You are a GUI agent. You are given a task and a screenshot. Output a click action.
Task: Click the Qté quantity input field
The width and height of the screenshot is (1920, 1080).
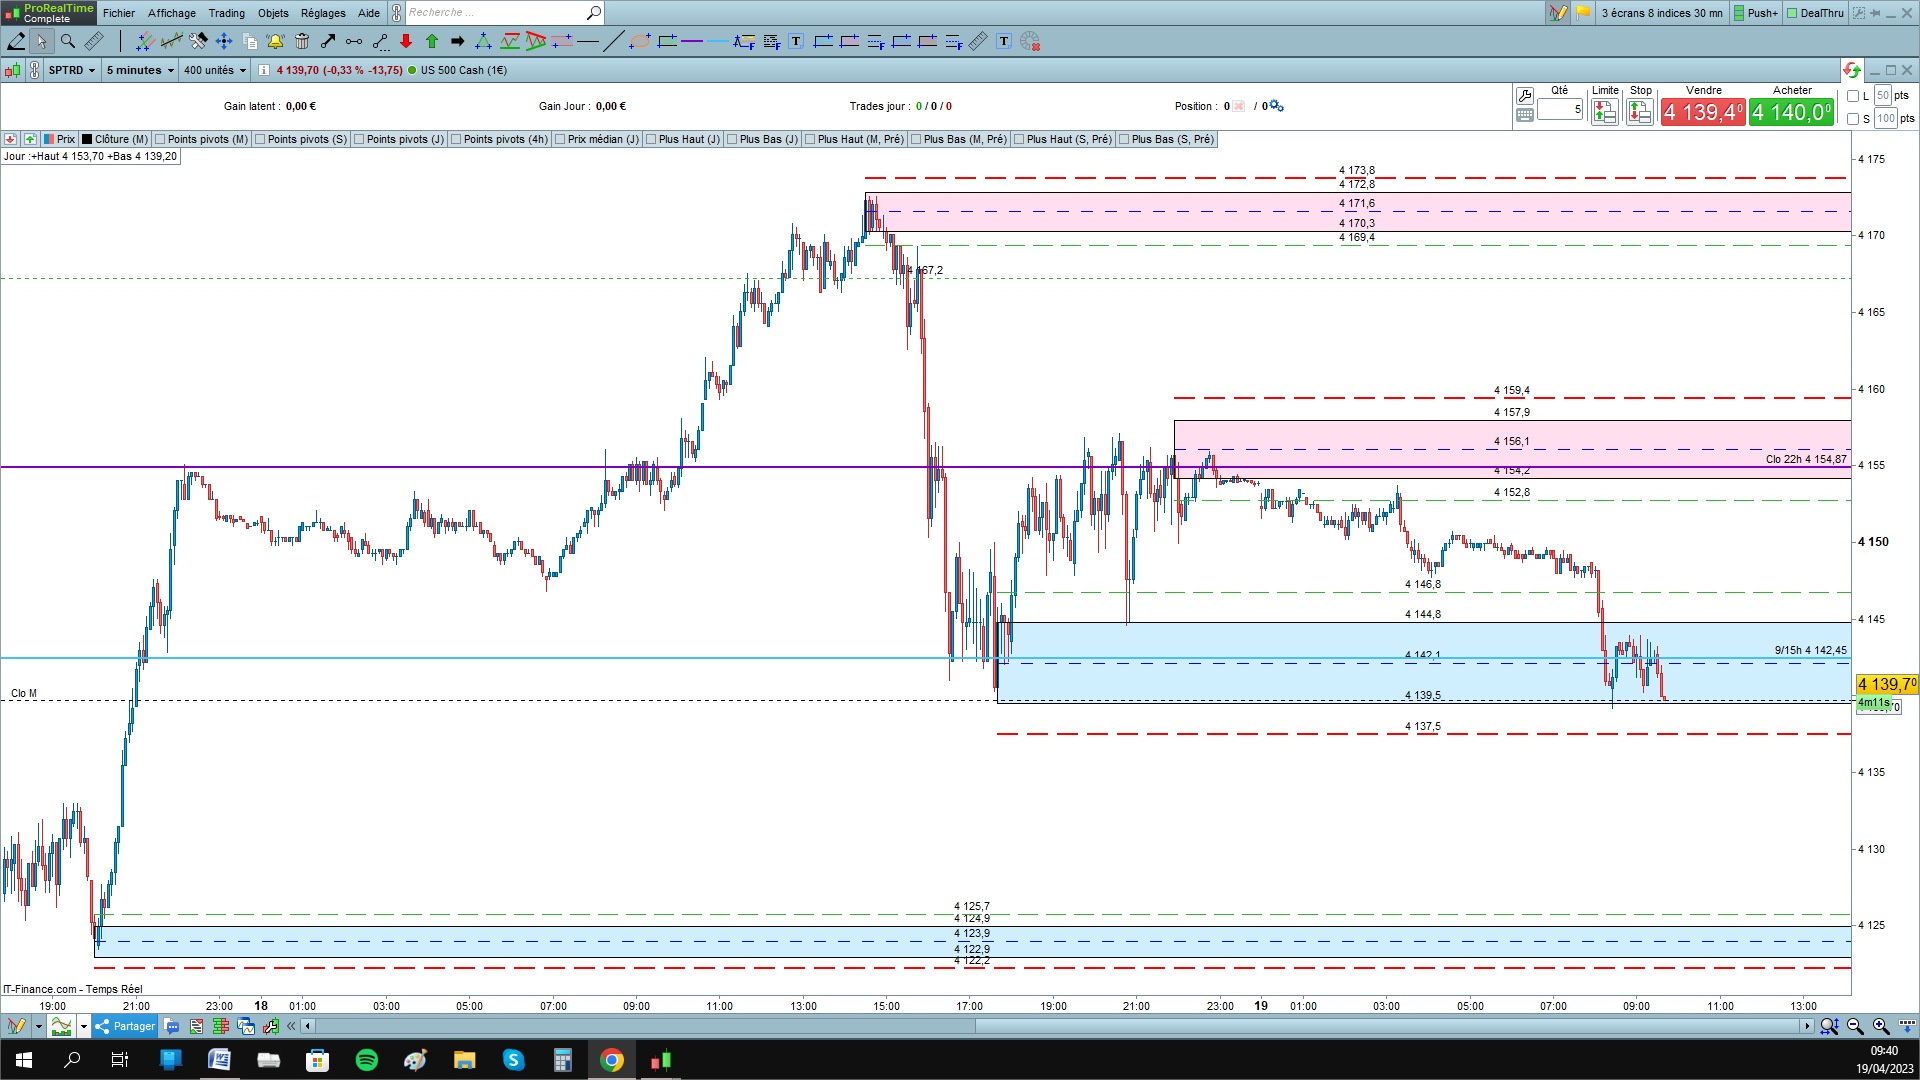tap(1560, 109)
